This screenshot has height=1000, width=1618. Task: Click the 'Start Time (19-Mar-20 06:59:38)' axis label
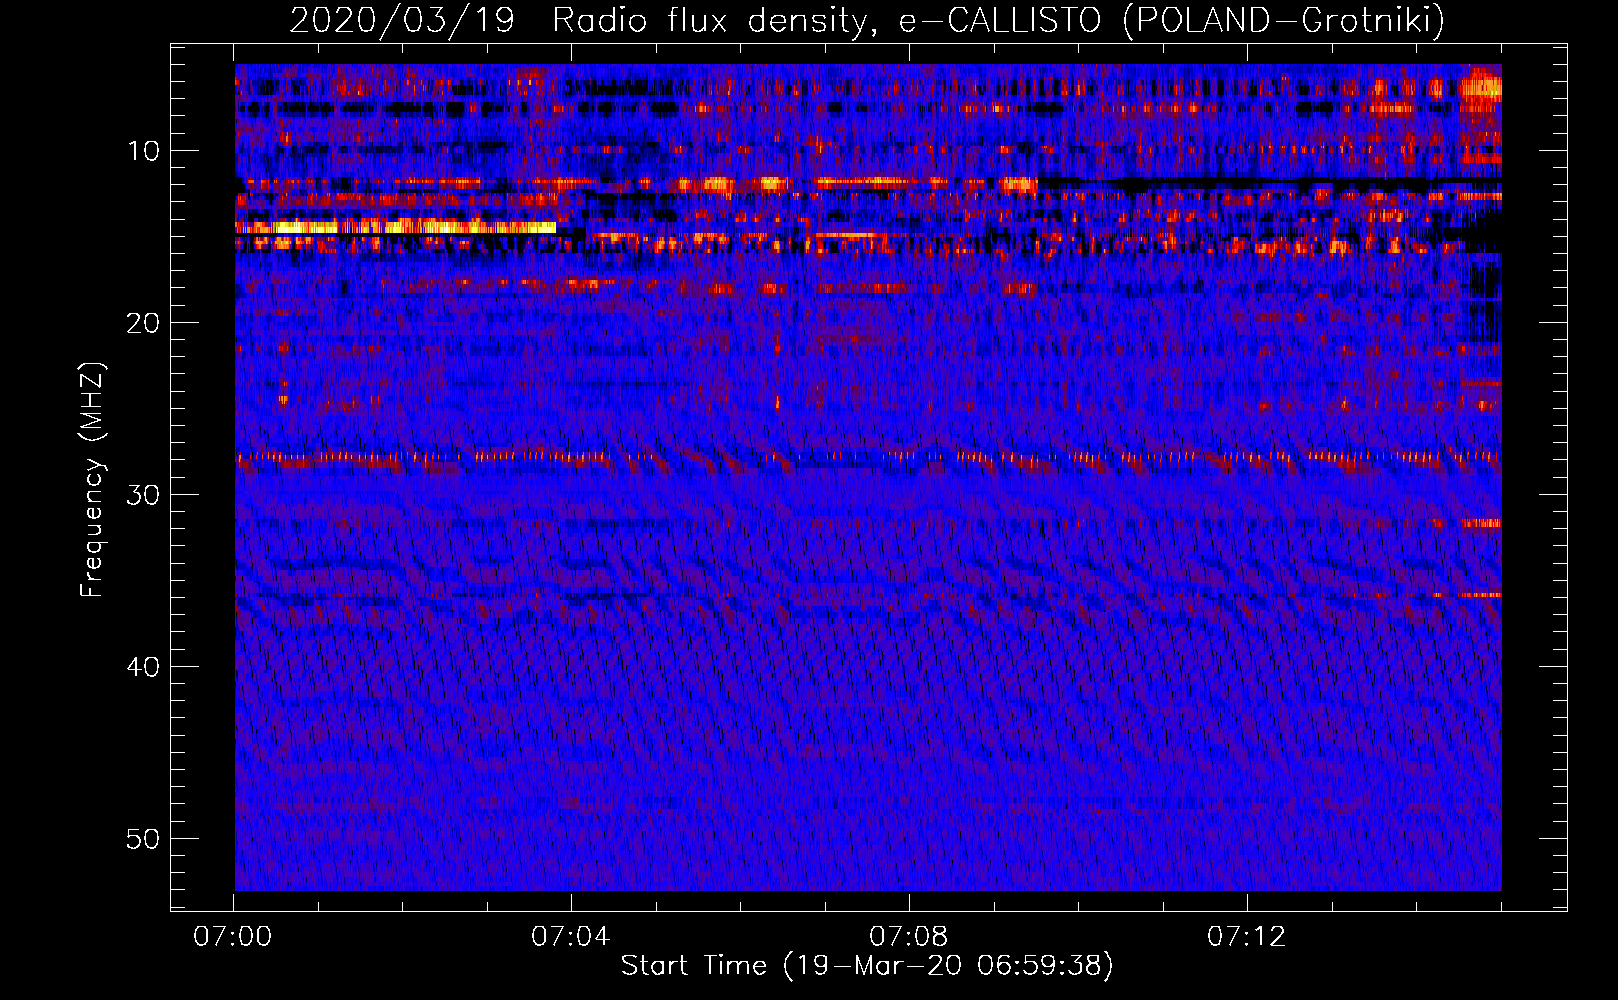tap(867, 966)
